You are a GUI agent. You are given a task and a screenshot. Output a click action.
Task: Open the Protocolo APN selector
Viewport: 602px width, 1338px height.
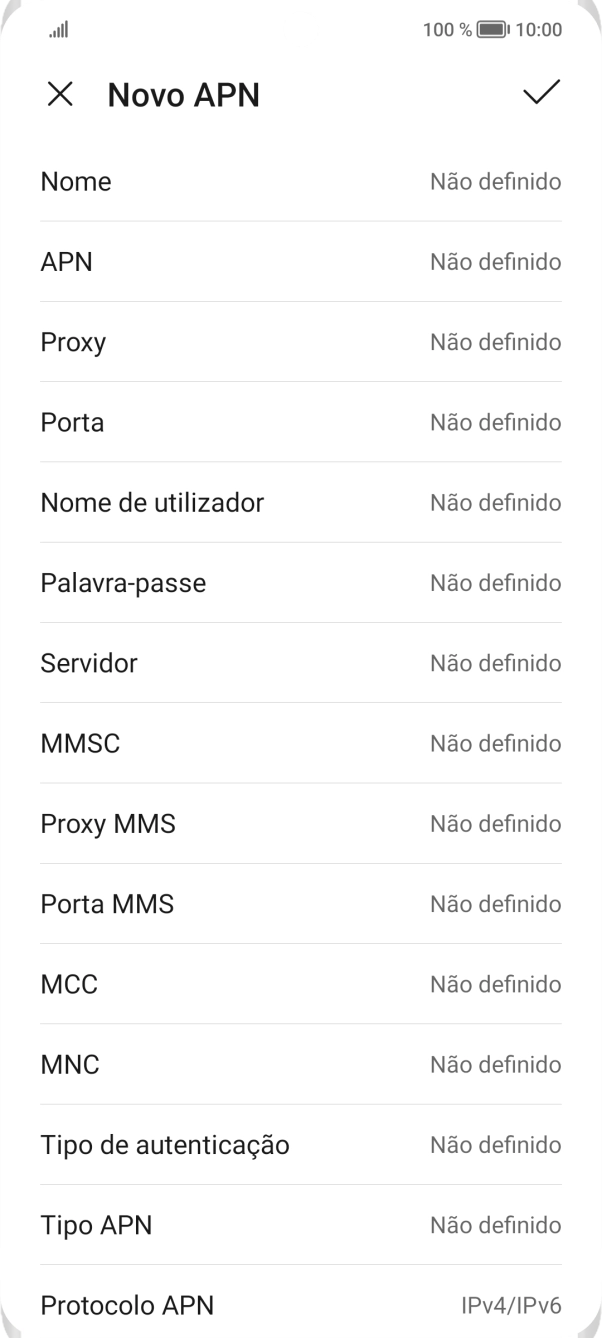(300, 1305)
